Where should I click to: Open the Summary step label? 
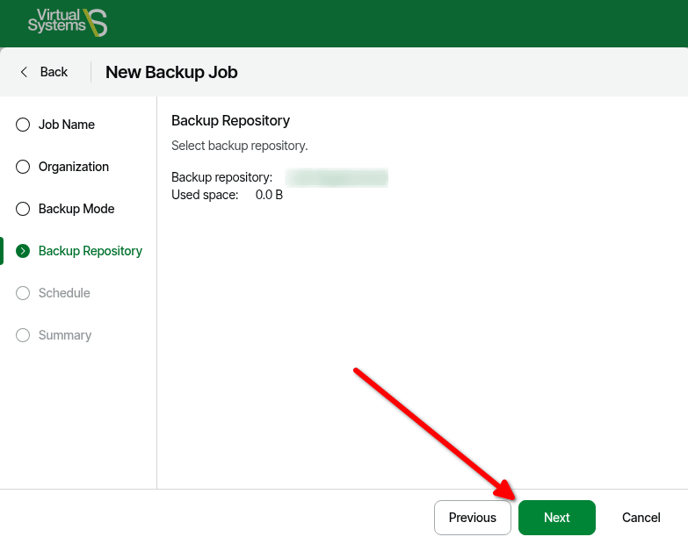click(65, 335)
